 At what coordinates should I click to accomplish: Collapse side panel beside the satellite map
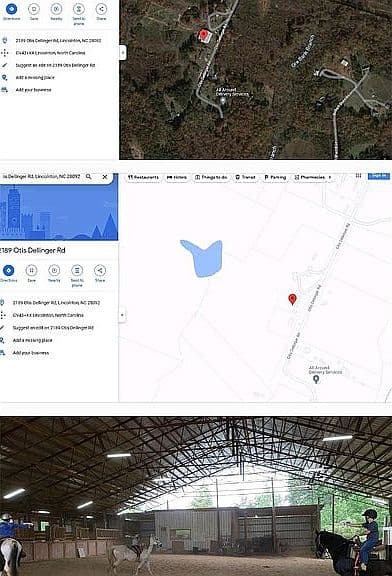tap(123, 53)
